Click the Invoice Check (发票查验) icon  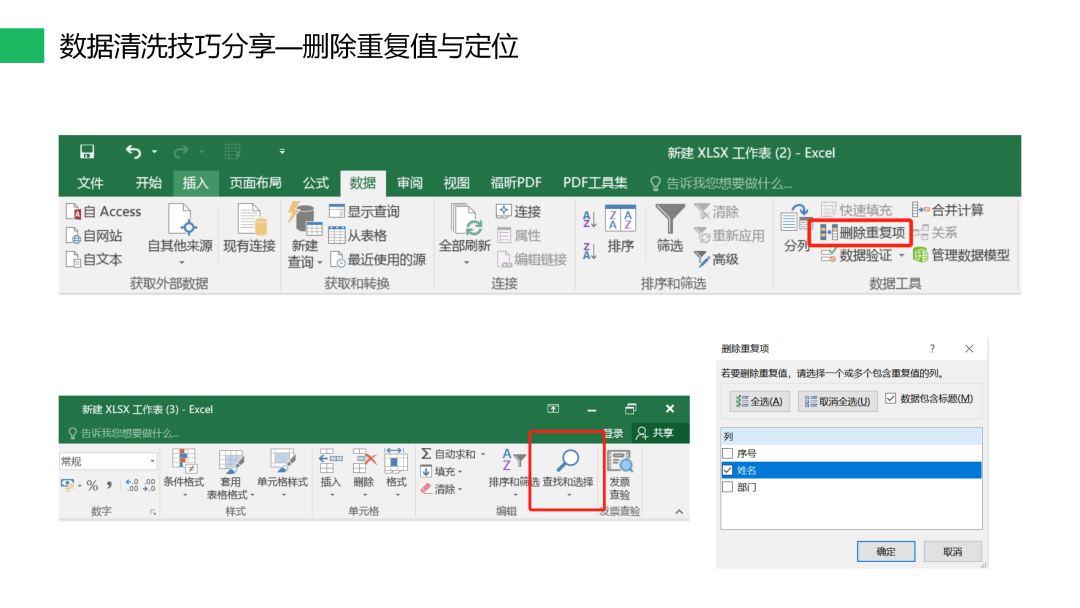[x=620, y=461]
